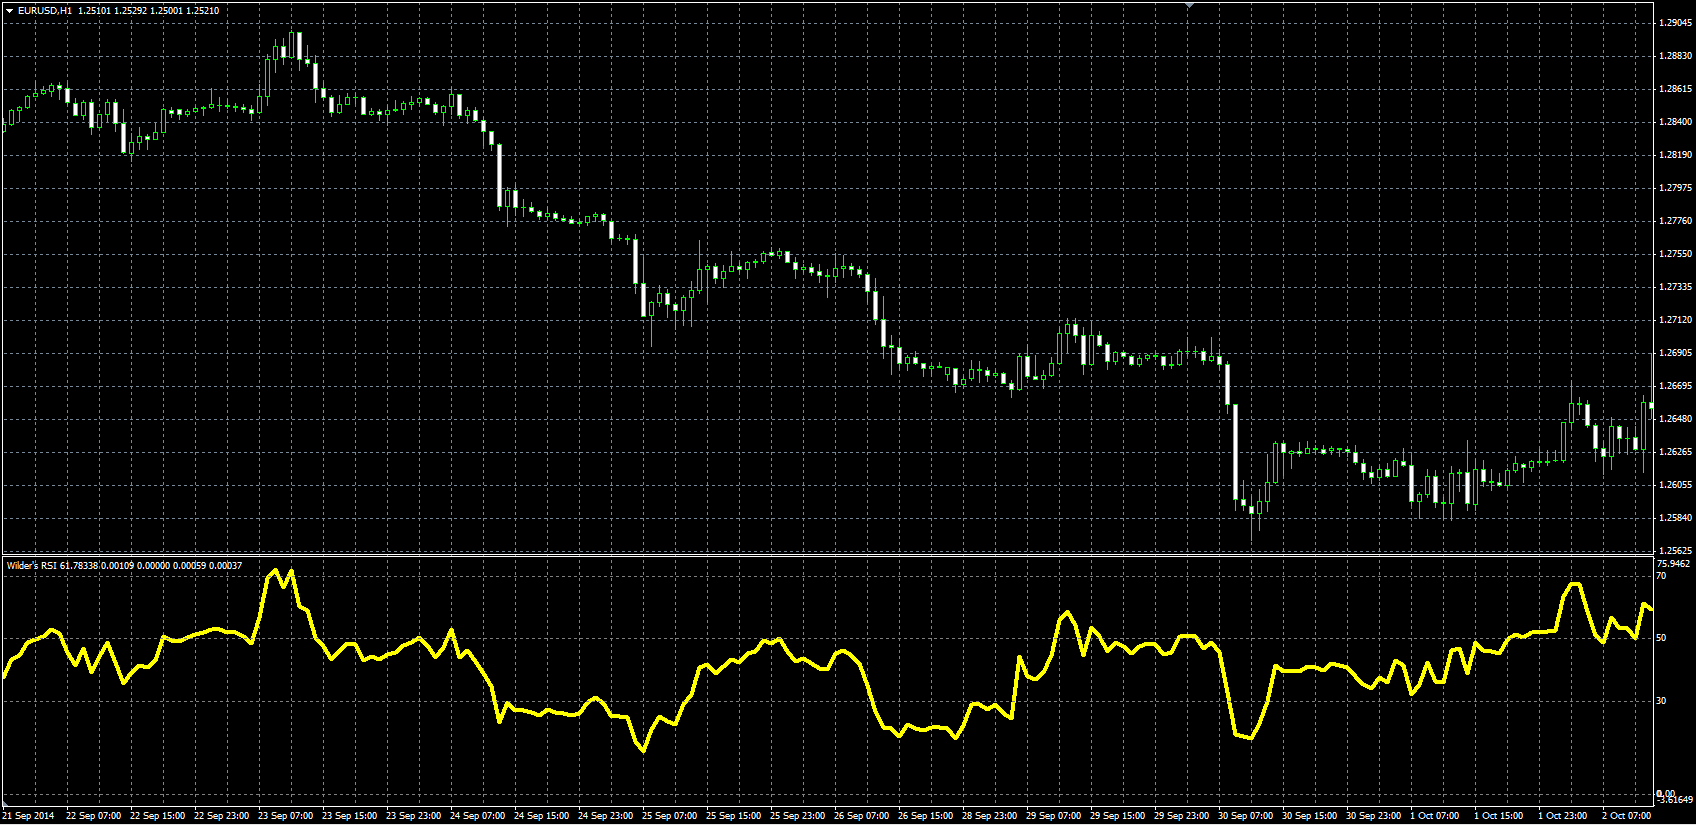Click the 22 Sep 23:00 time label
The image size is (1696, 826).
221,816
